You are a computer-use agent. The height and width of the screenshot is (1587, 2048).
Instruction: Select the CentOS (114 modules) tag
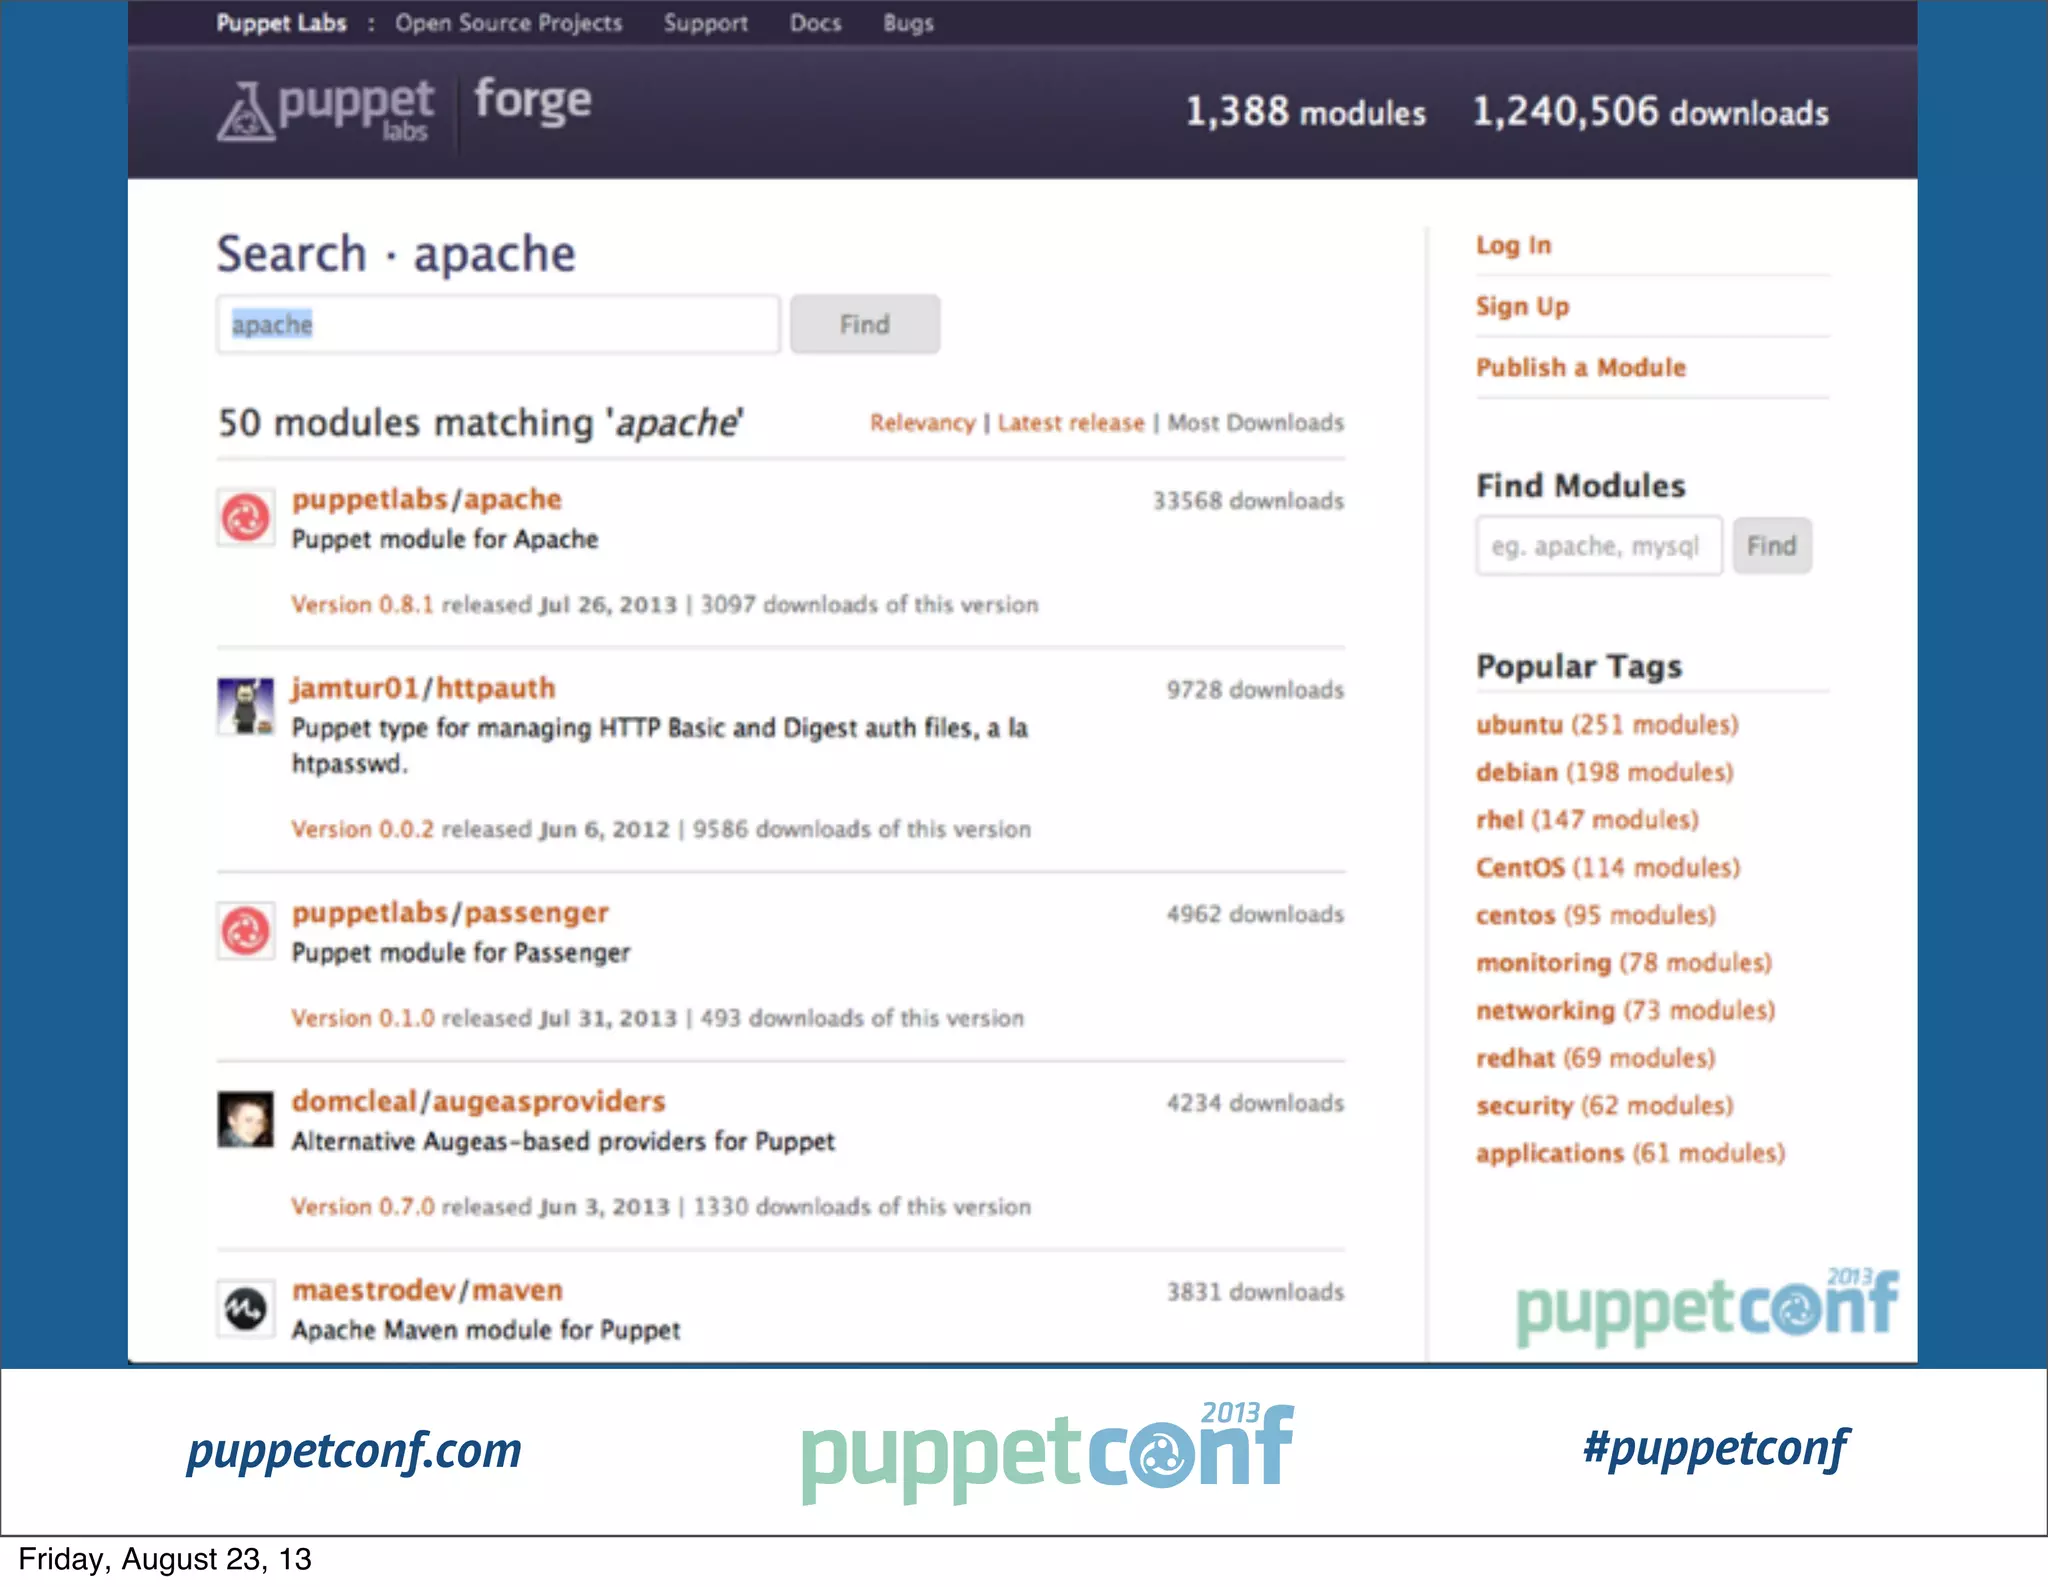coord(1608,867)
